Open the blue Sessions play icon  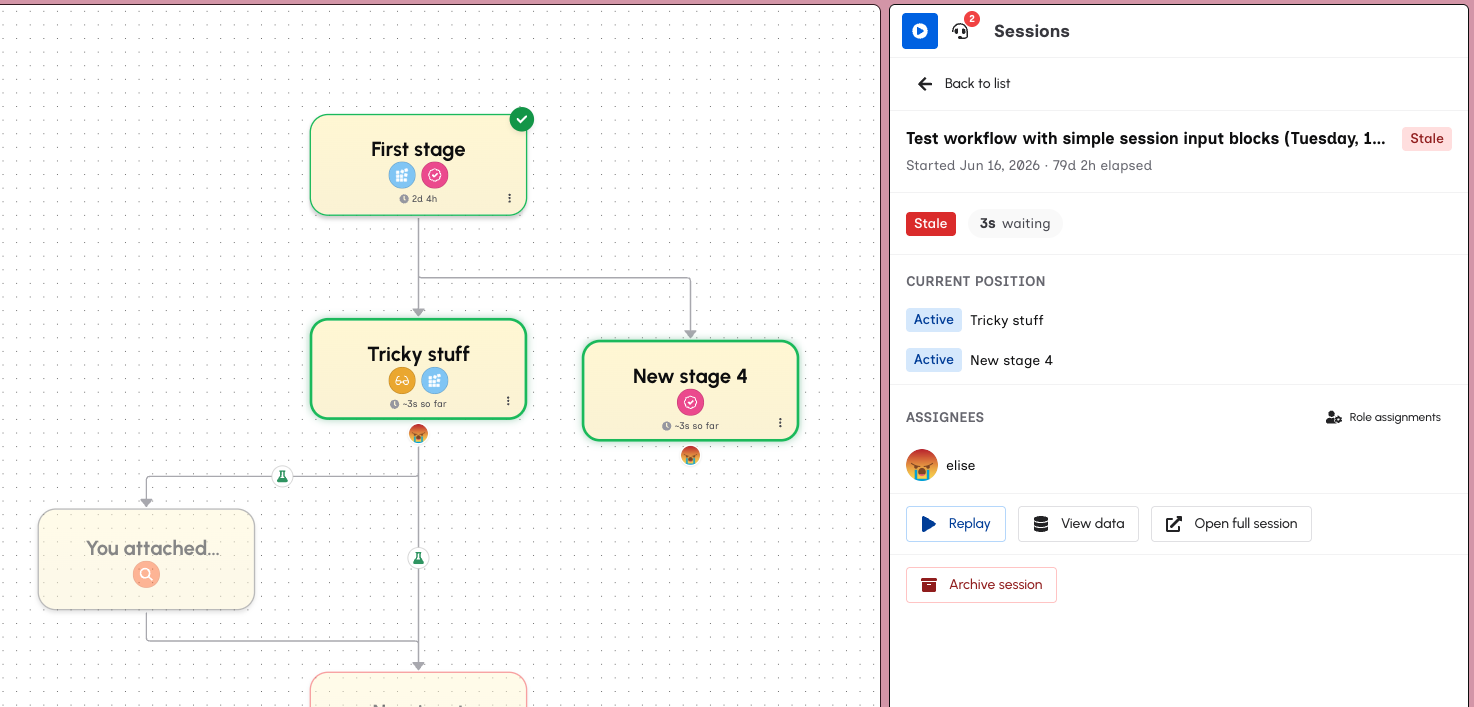pyautogui.click(x=919, y=31)
